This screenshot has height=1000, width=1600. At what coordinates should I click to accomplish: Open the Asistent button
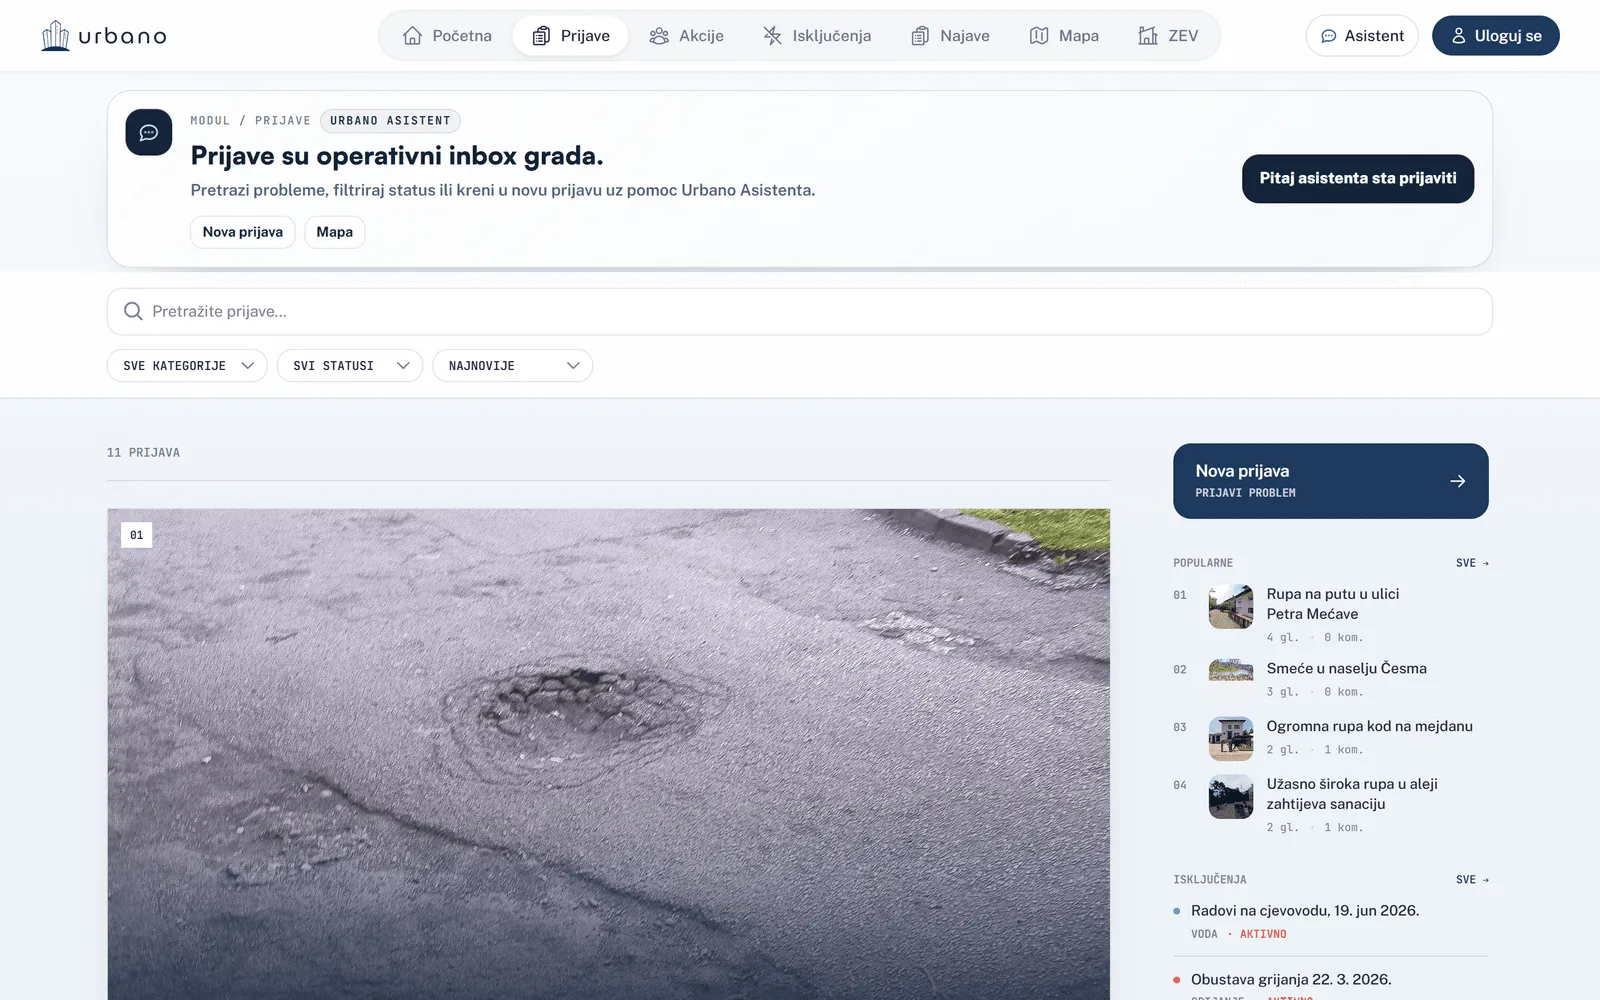point(1362,36)
